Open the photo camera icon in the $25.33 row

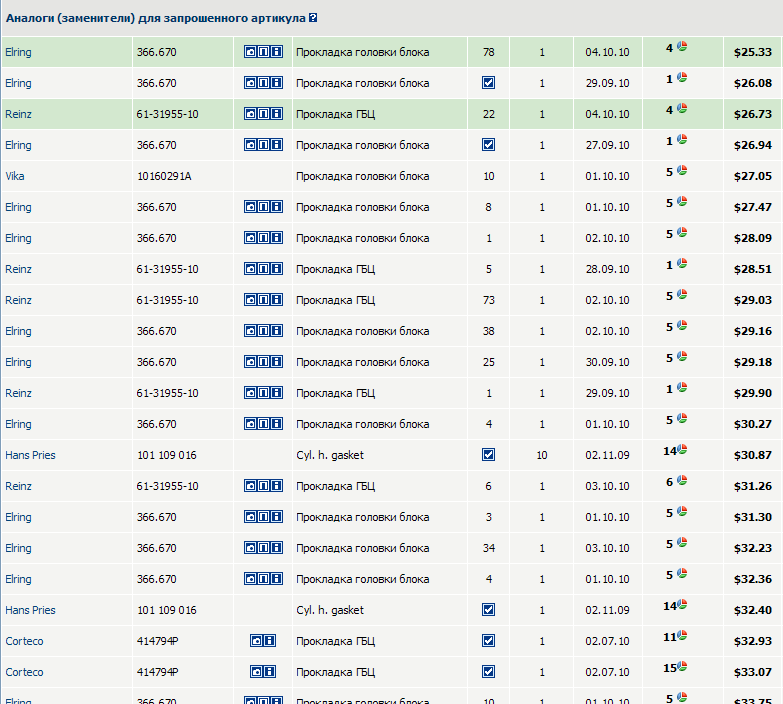(250, 52)
